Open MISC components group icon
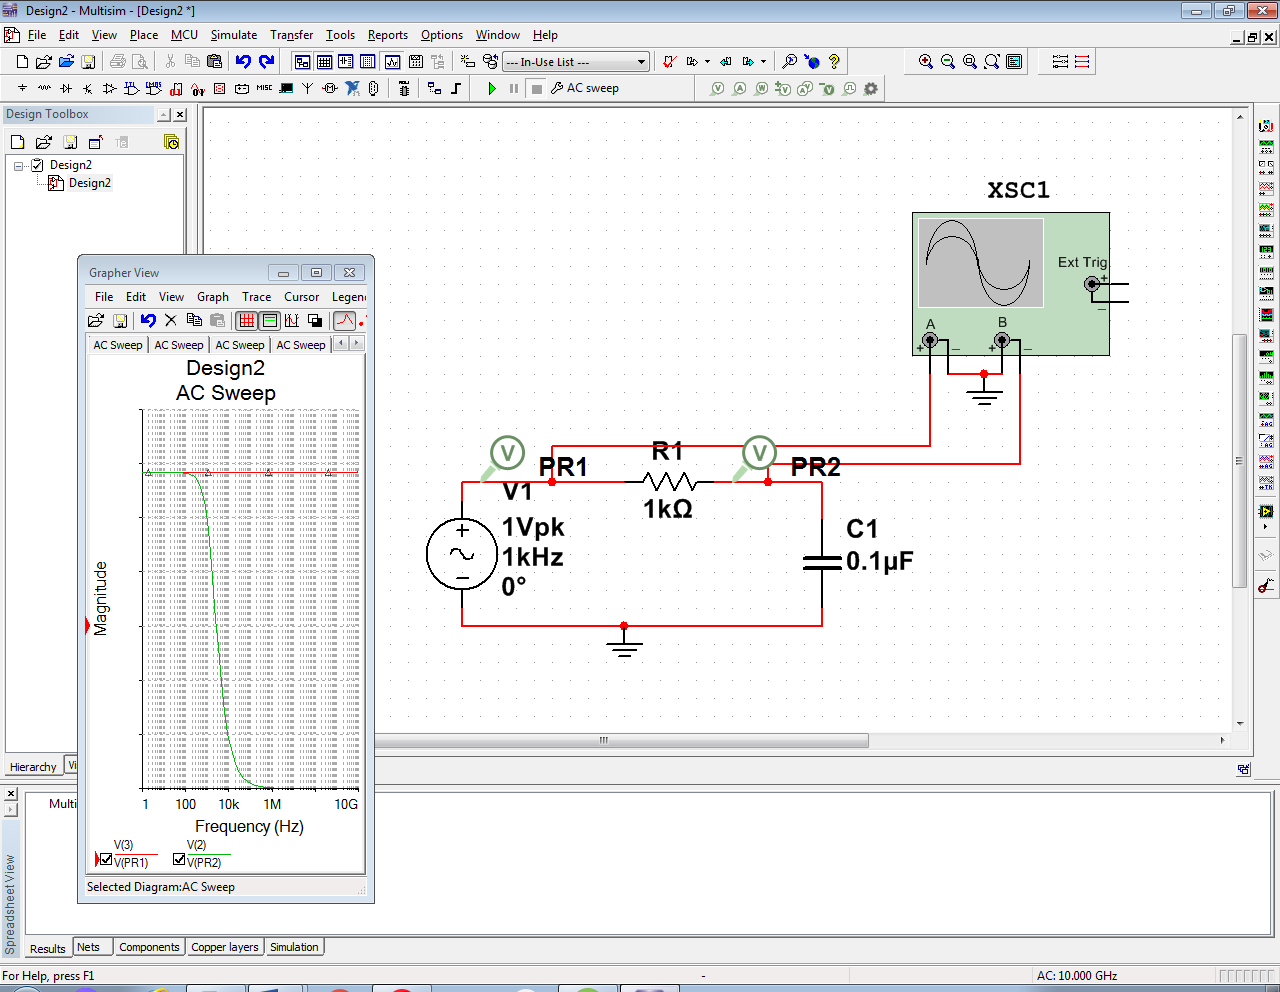 [264, 88]
